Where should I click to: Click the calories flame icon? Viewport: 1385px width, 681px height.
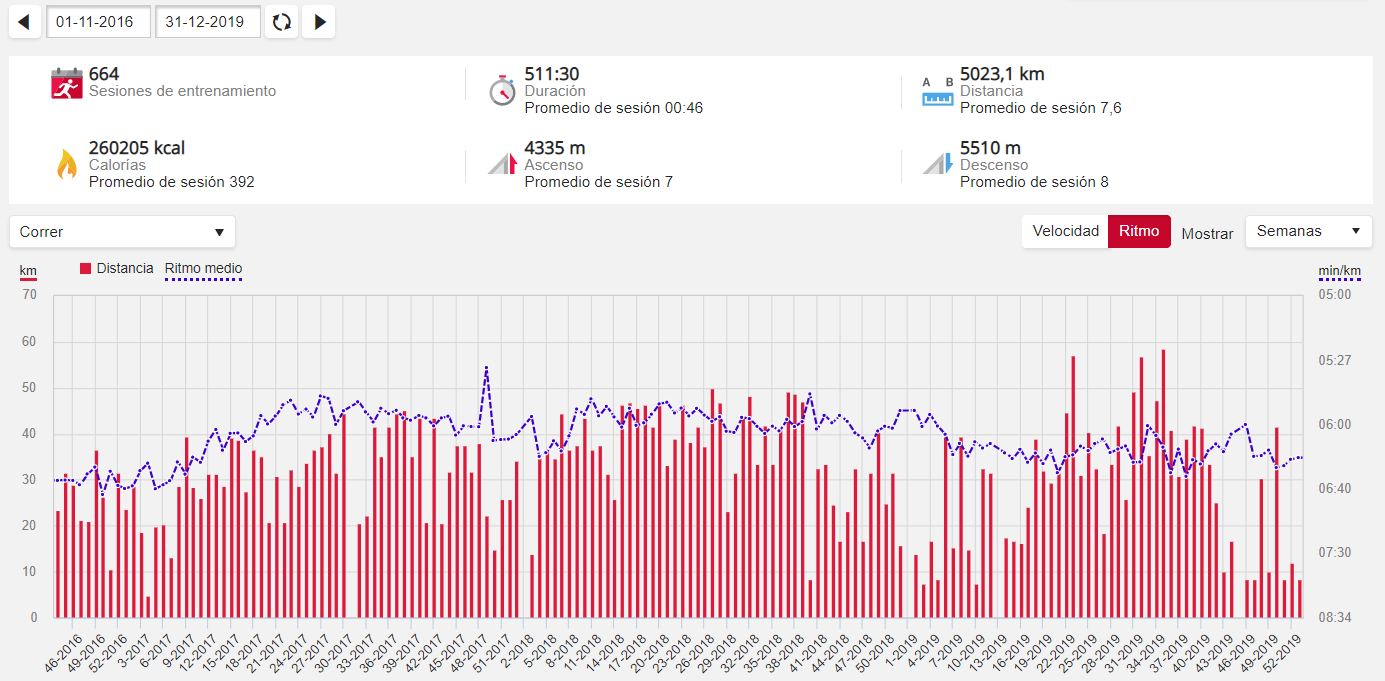pyautogui.click(x=66, y=164)
